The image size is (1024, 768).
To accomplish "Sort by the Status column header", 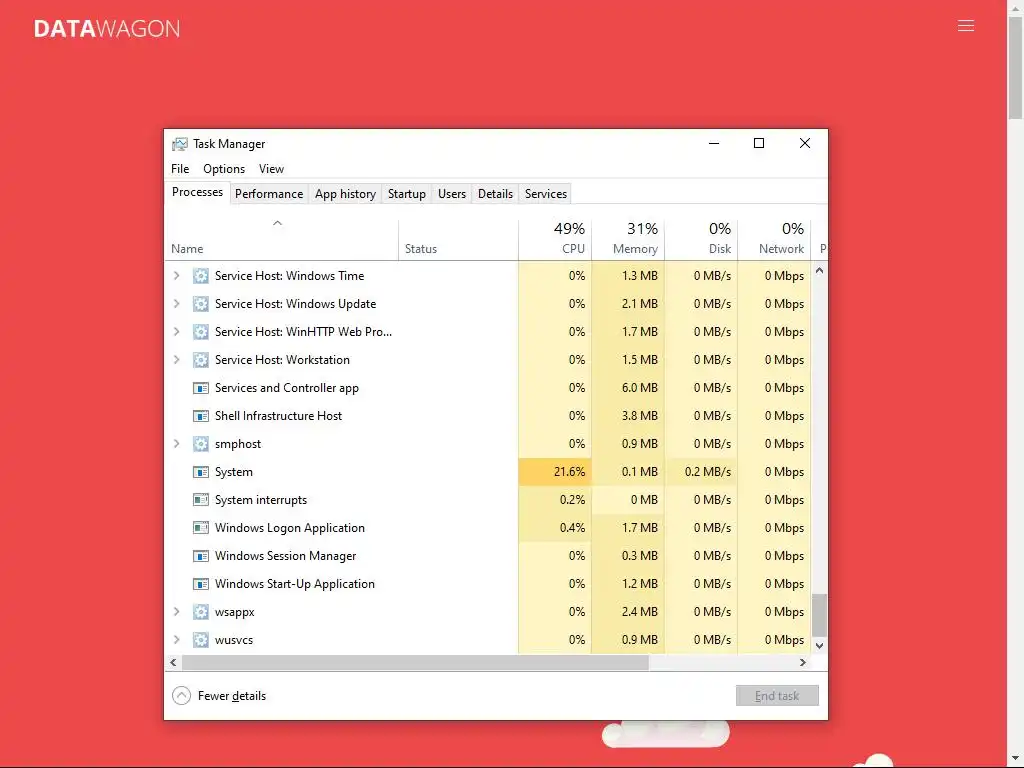I will point(458,238).
